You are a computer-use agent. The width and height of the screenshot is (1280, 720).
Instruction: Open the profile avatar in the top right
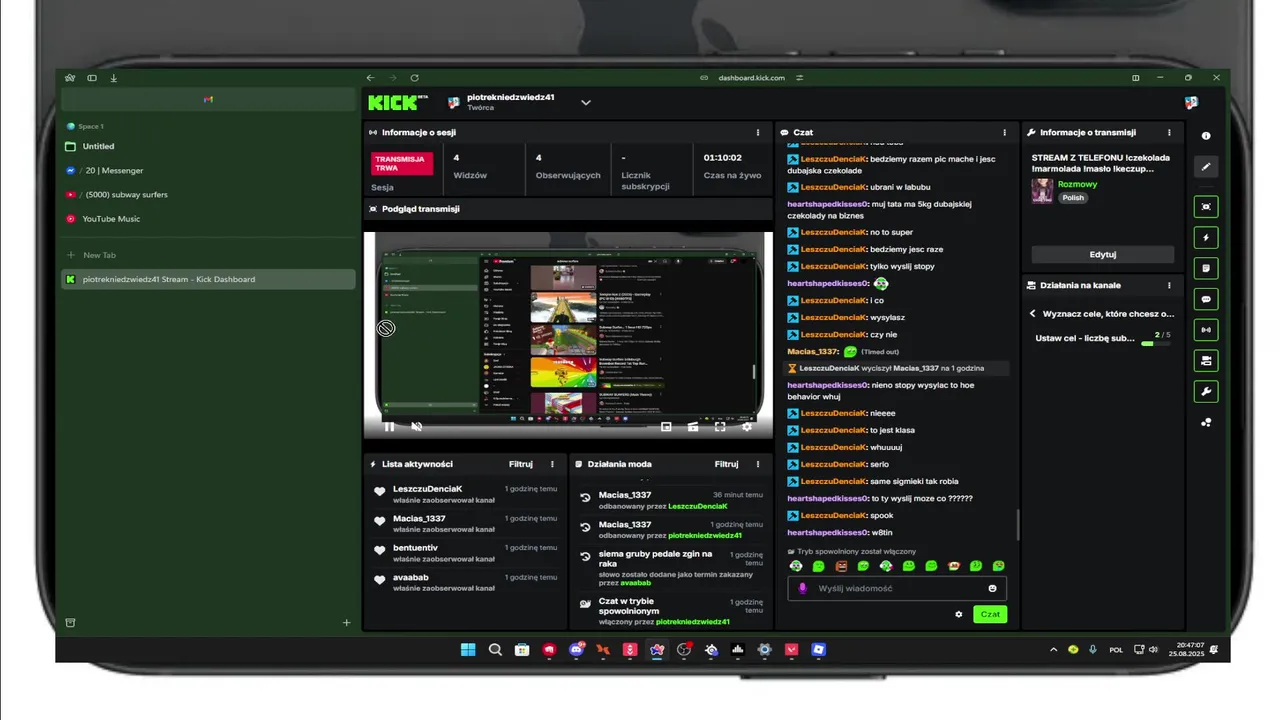(1191, 102)
